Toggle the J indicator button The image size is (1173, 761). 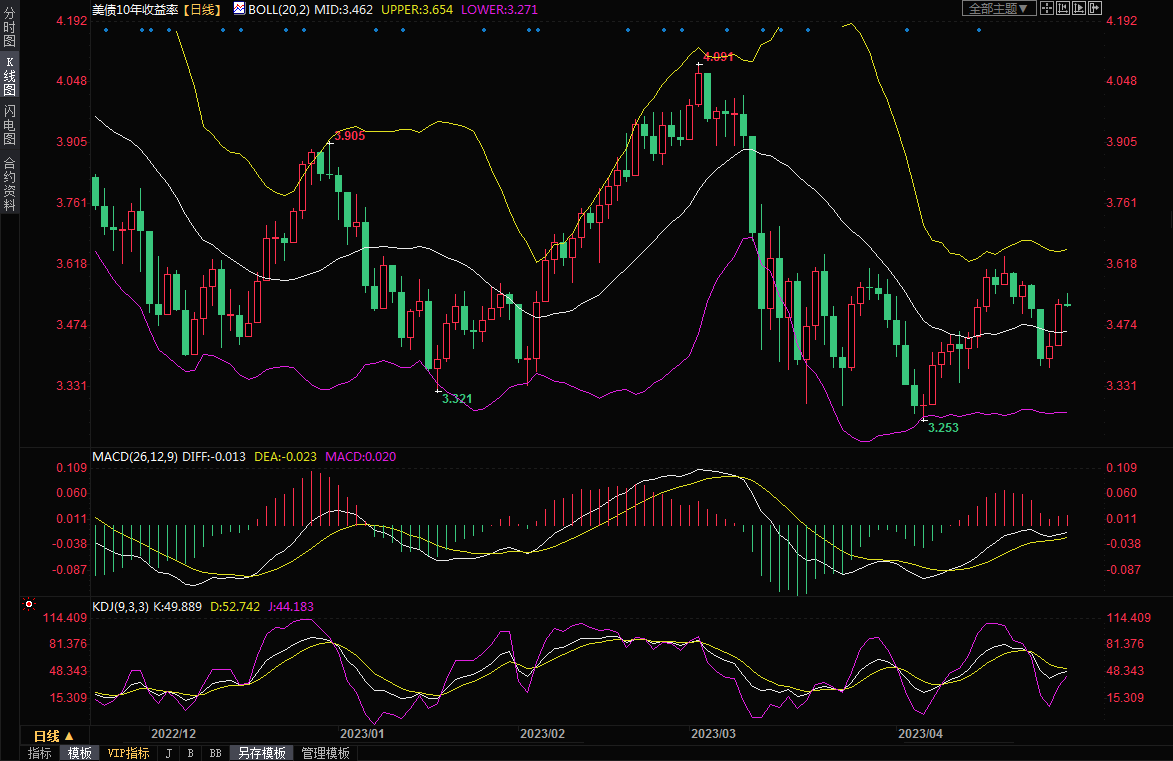(168, 753)
